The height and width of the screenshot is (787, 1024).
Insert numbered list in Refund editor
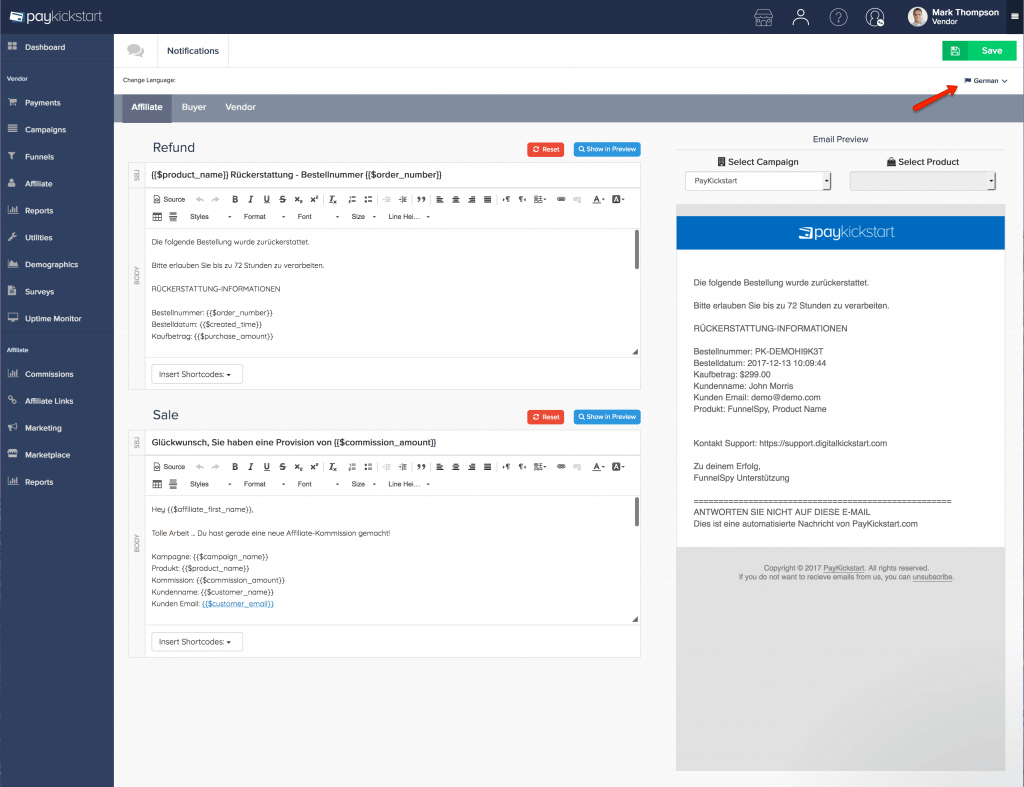point(352,199)
